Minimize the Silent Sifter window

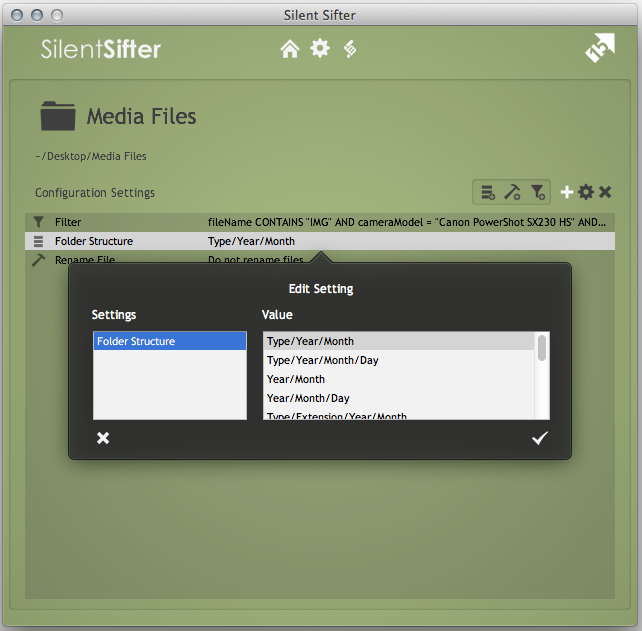[37, 15]
